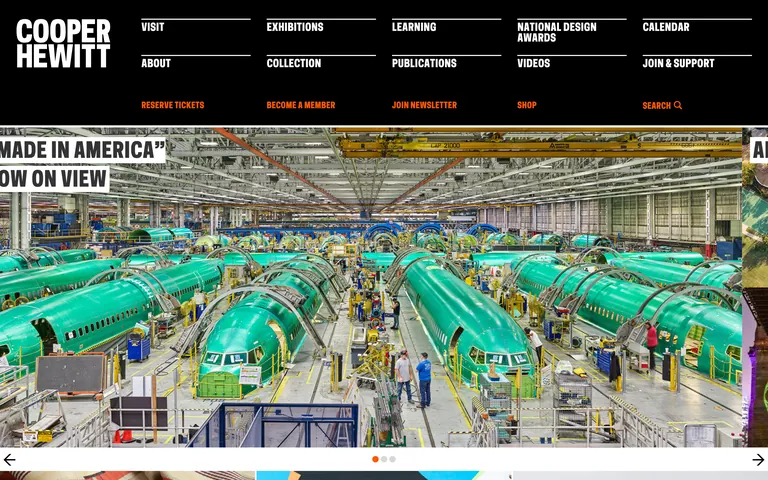Open the Videos menu item

533,63
